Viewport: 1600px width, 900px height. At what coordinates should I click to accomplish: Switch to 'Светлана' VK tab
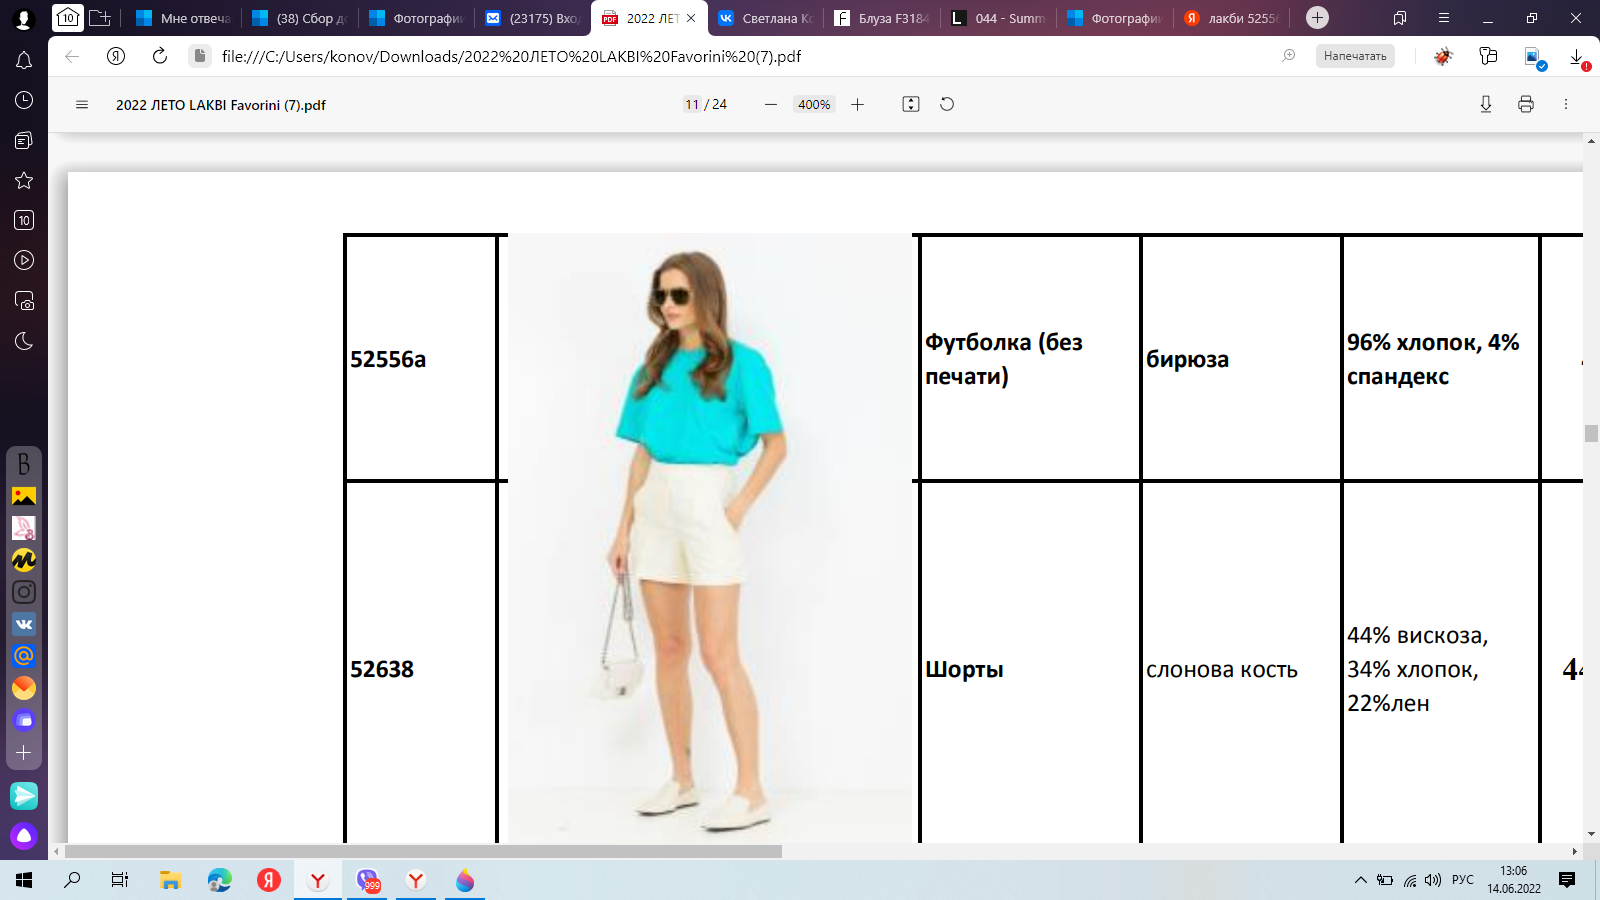point(764,18)
